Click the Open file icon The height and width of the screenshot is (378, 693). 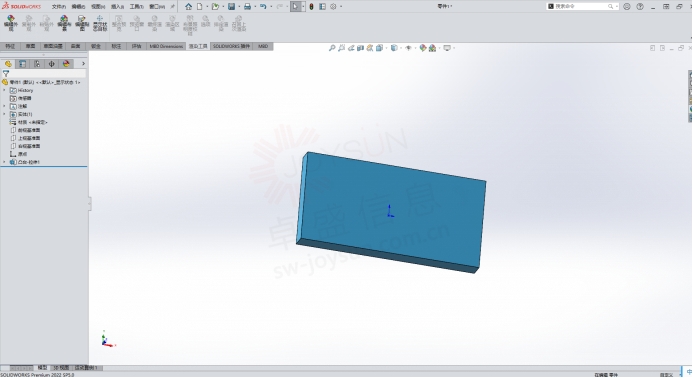(x=215, y=7)
